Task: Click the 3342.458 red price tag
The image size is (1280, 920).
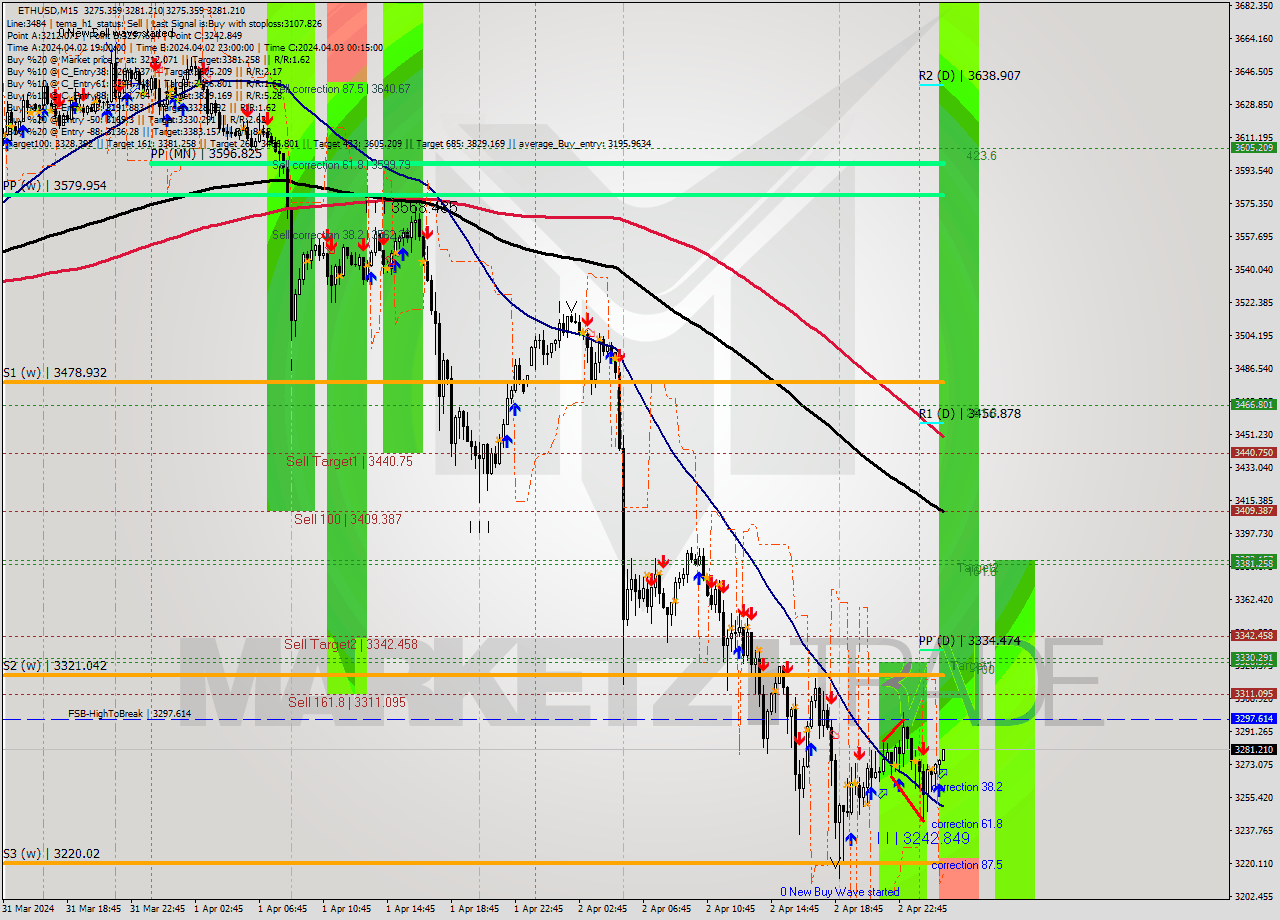Action: [x=1254, y=636]
